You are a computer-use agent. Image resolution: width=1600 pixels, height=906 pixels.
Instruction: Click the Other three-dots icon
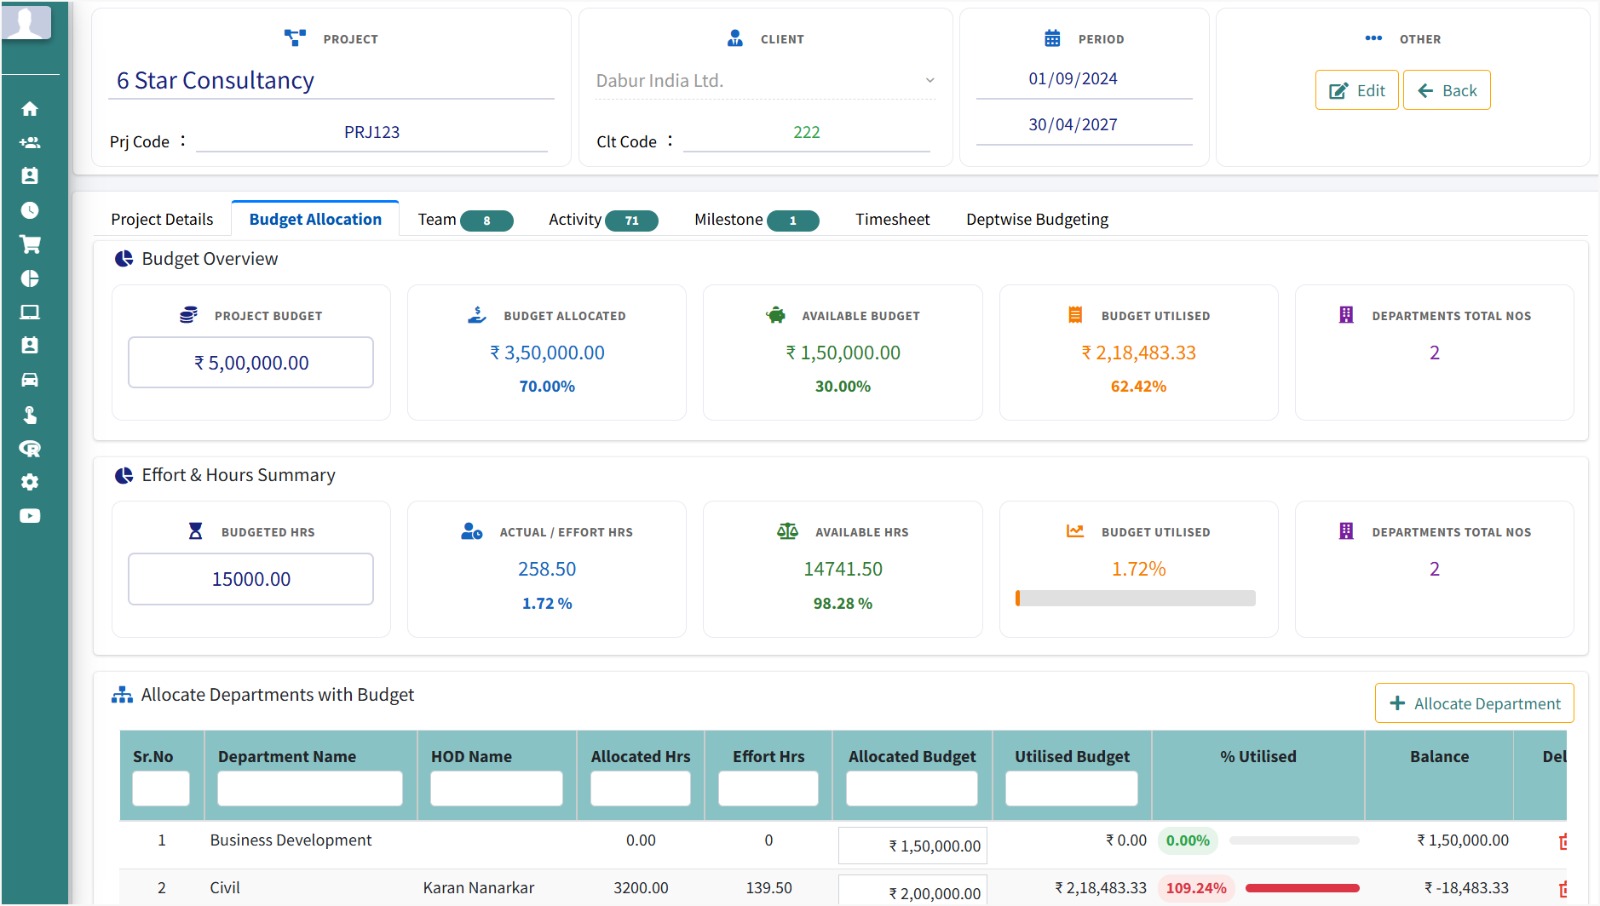click(x=1374, y=38)
